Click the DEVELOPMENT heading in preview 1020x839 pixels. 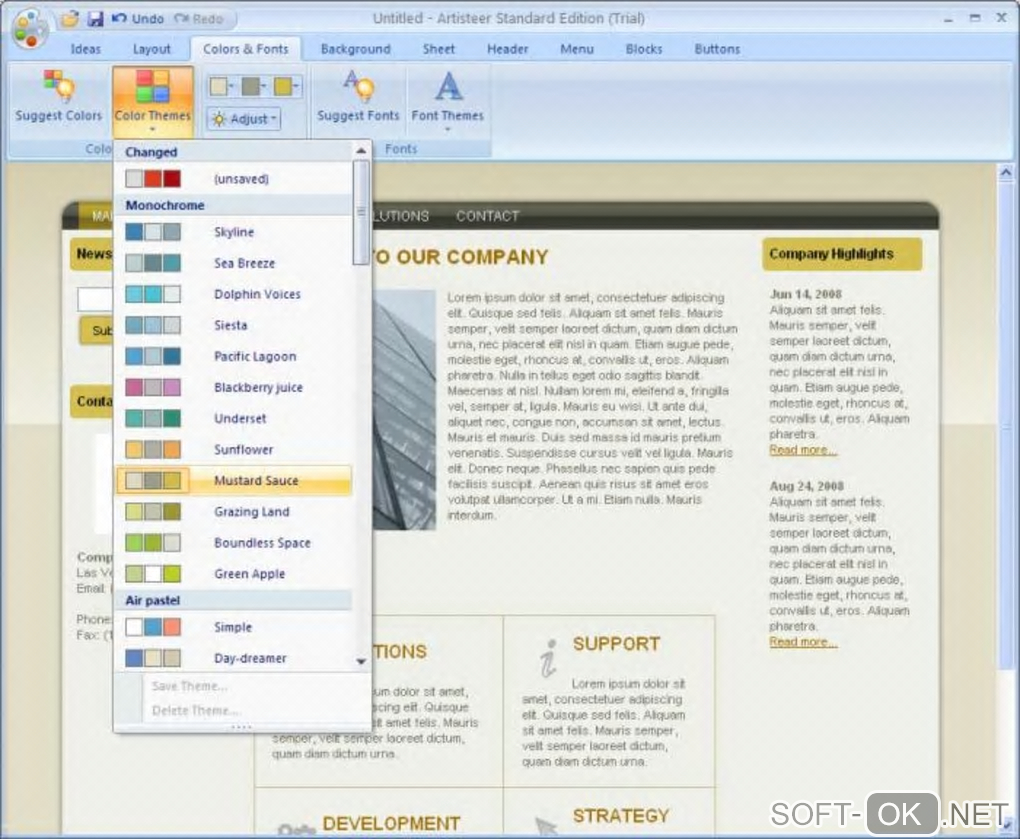(392, 823)
